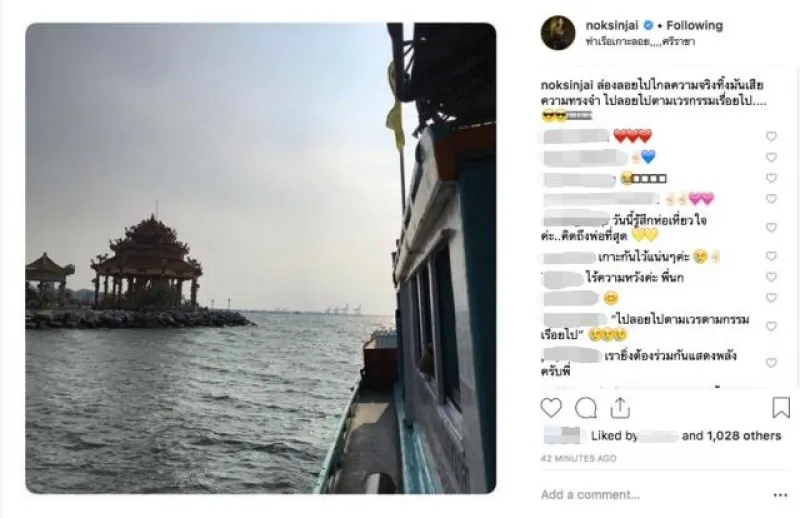The width and height of the screenshot is (800, 518).
Task: Like the comment with yellow hearts
Action: point(771,227)
